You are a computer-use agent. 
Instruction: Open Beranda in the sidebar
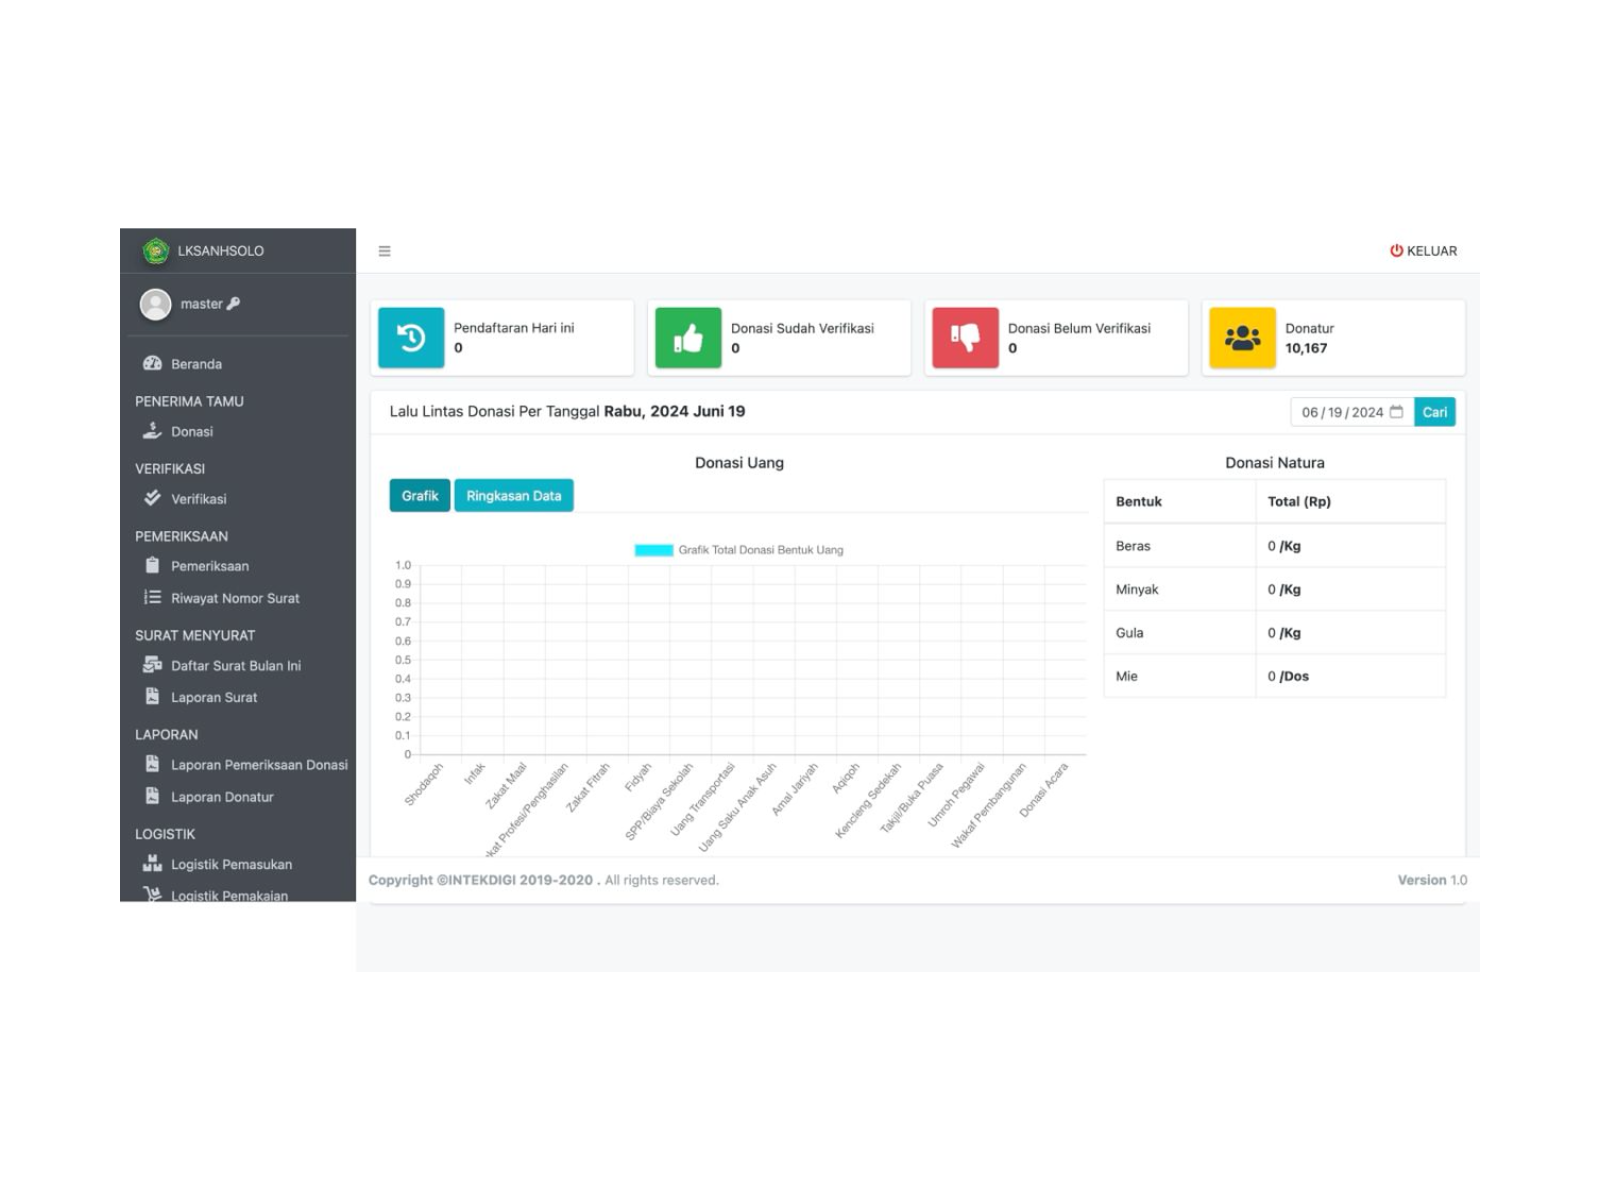pos(196,364)
